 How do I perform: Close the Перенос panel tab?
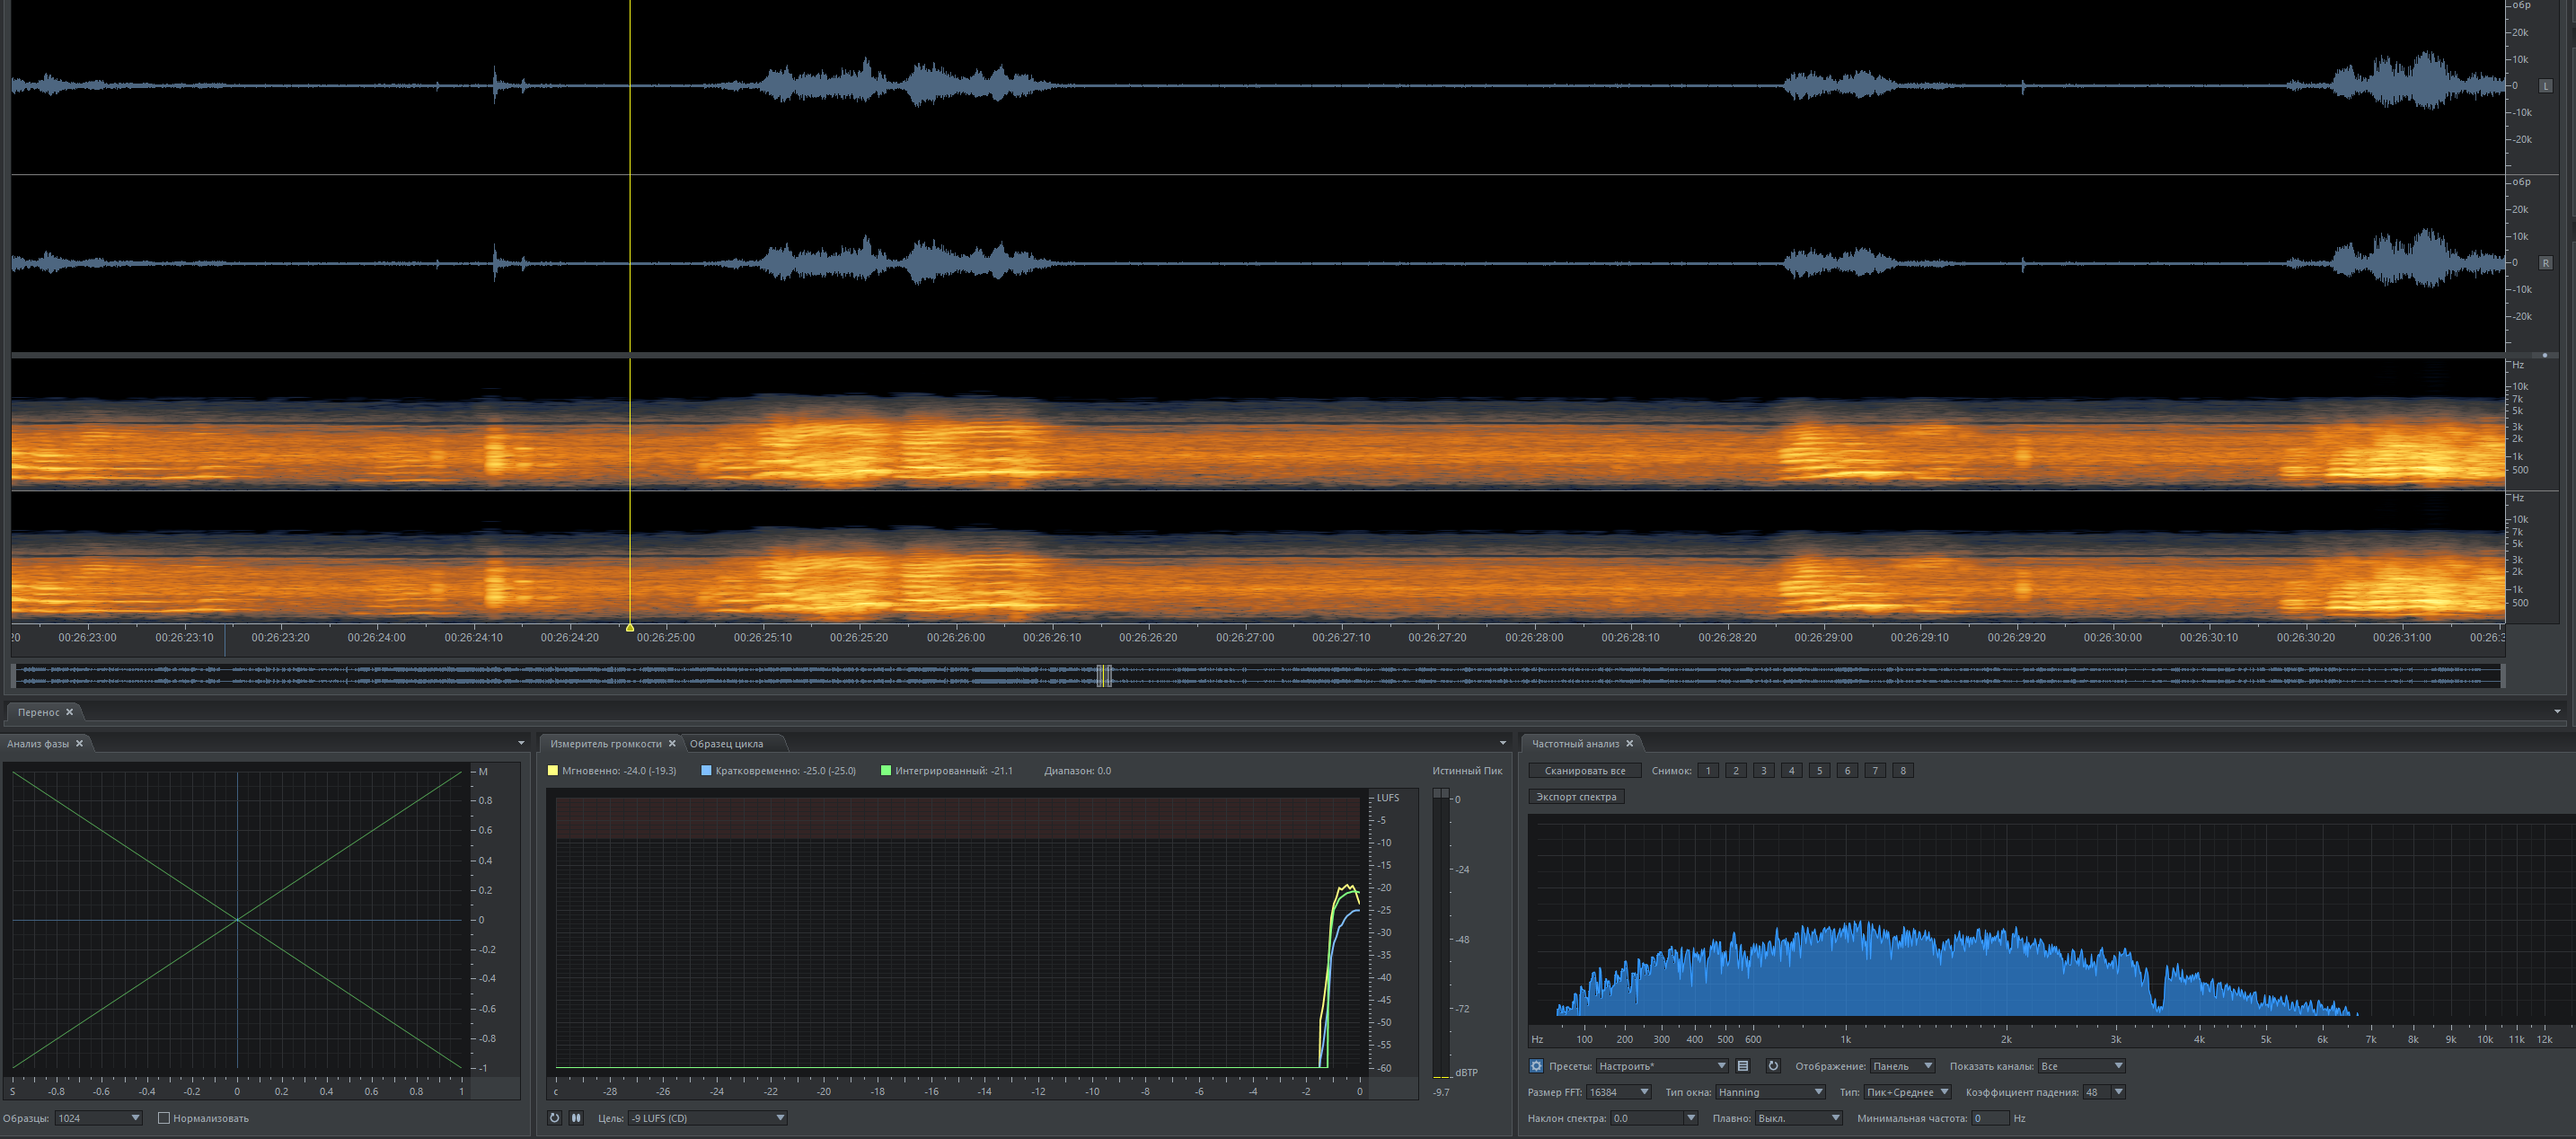point(69,712)
